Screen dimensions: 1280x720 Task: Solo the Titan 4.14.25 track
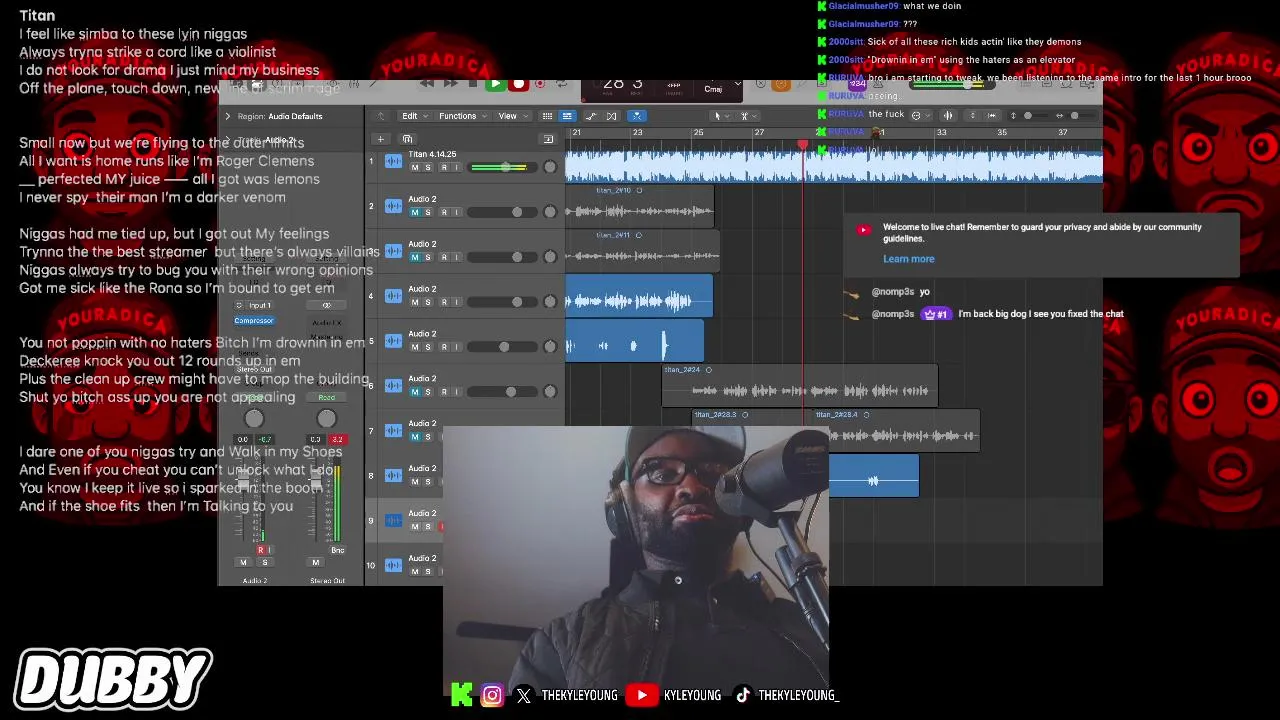coord(428,167)
